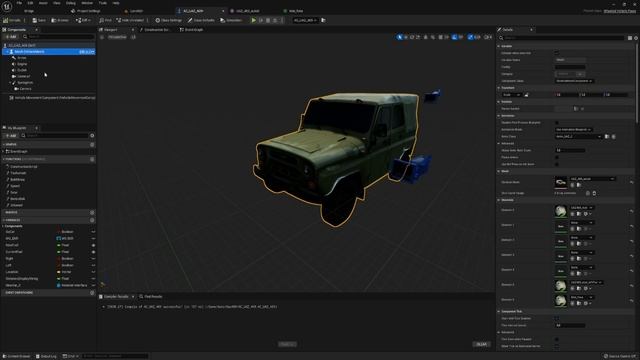Open the Animation Mode dropdown
This screenshot has width=640, height=360.
pos(574,129)
